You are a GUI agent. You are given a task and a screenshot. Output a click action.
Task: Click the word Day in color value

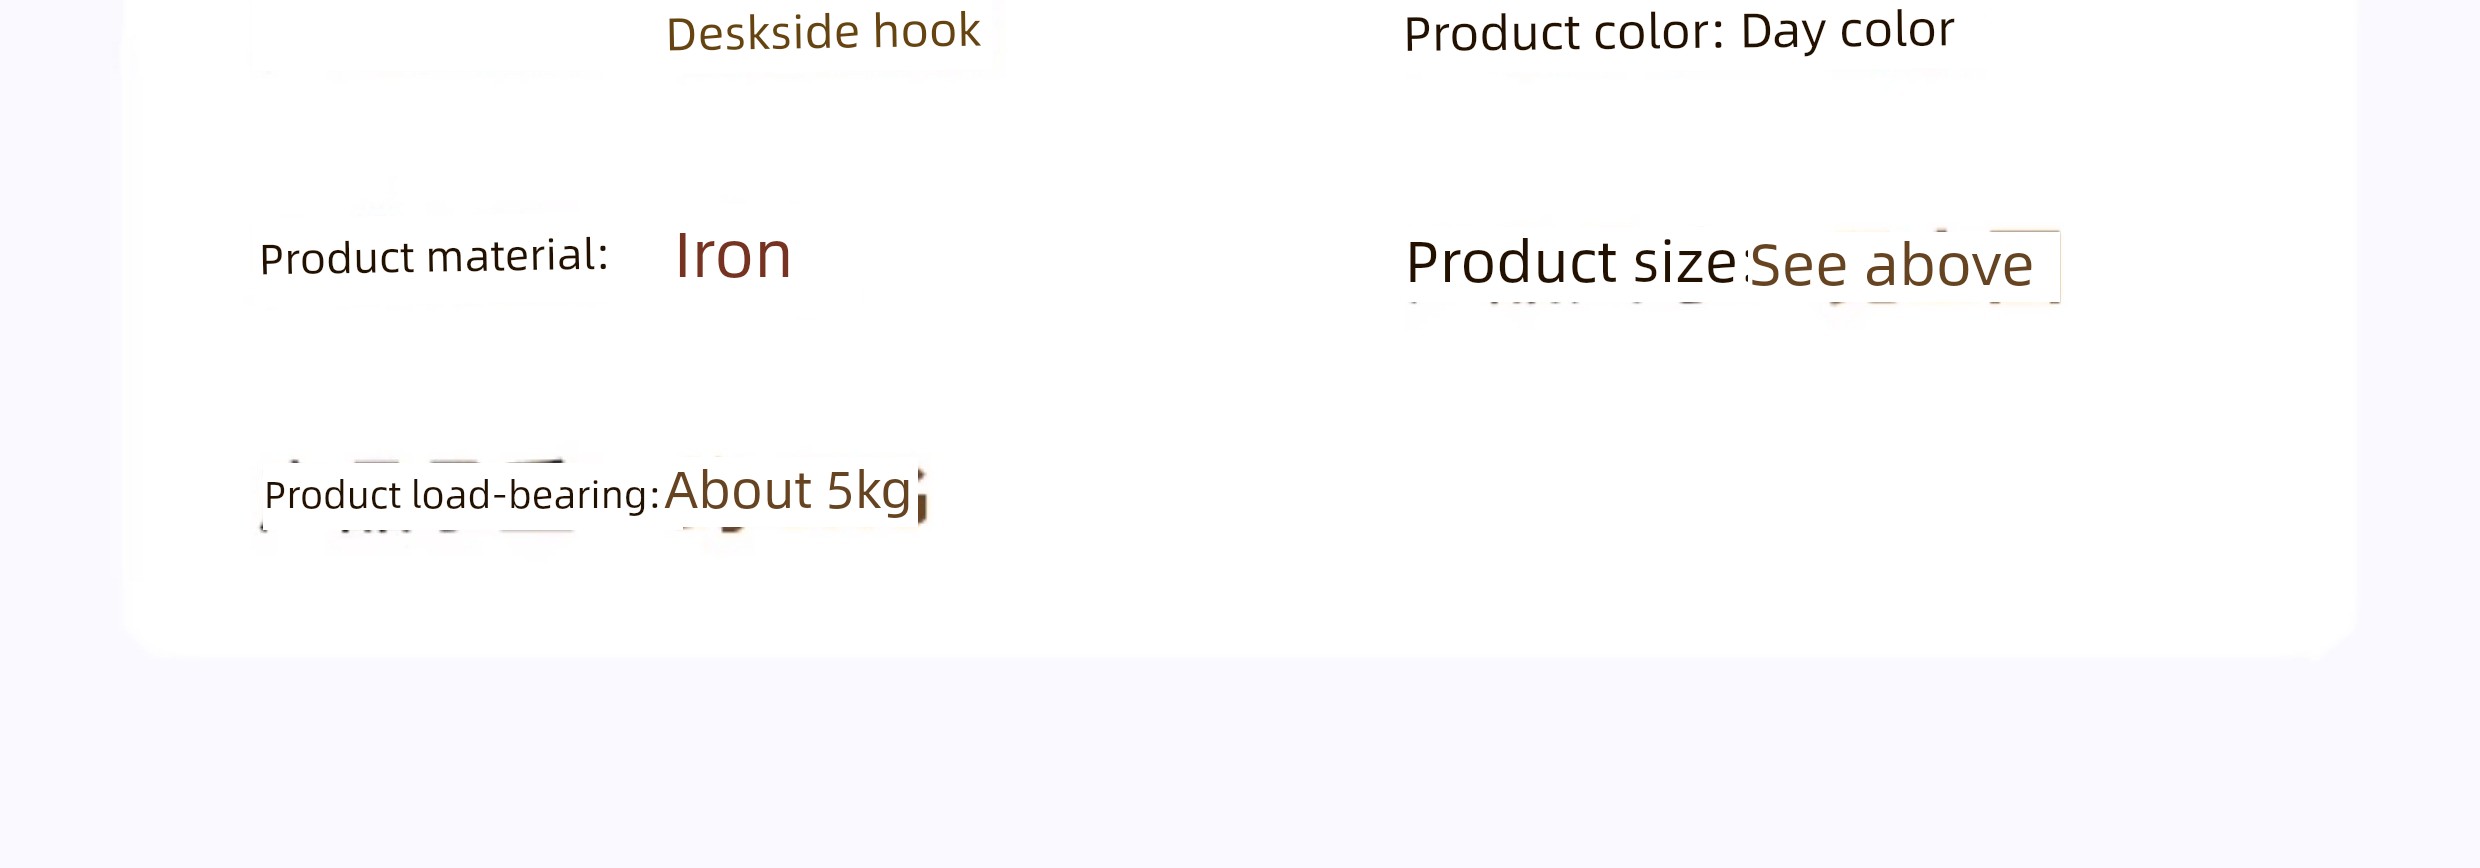click(1783, 31)
